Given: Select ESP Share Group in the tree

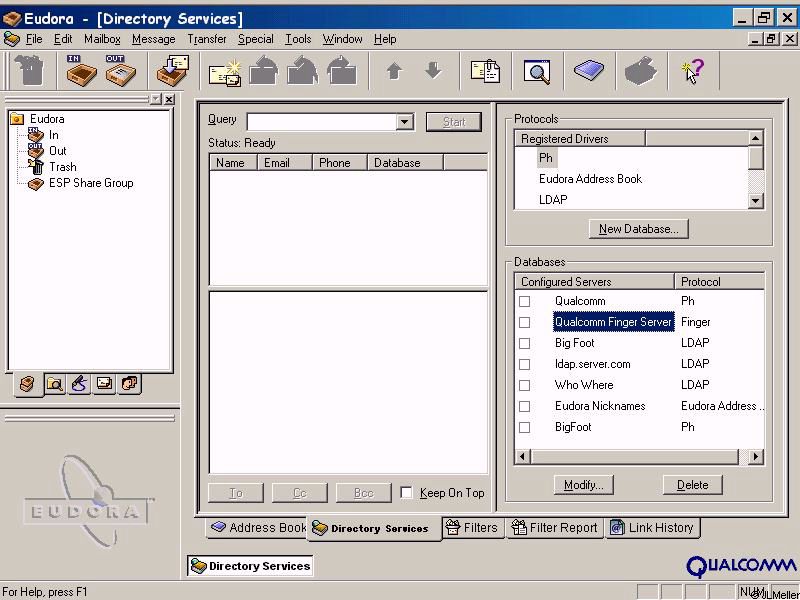Looking at the screenshot, I should coord(91,183).
